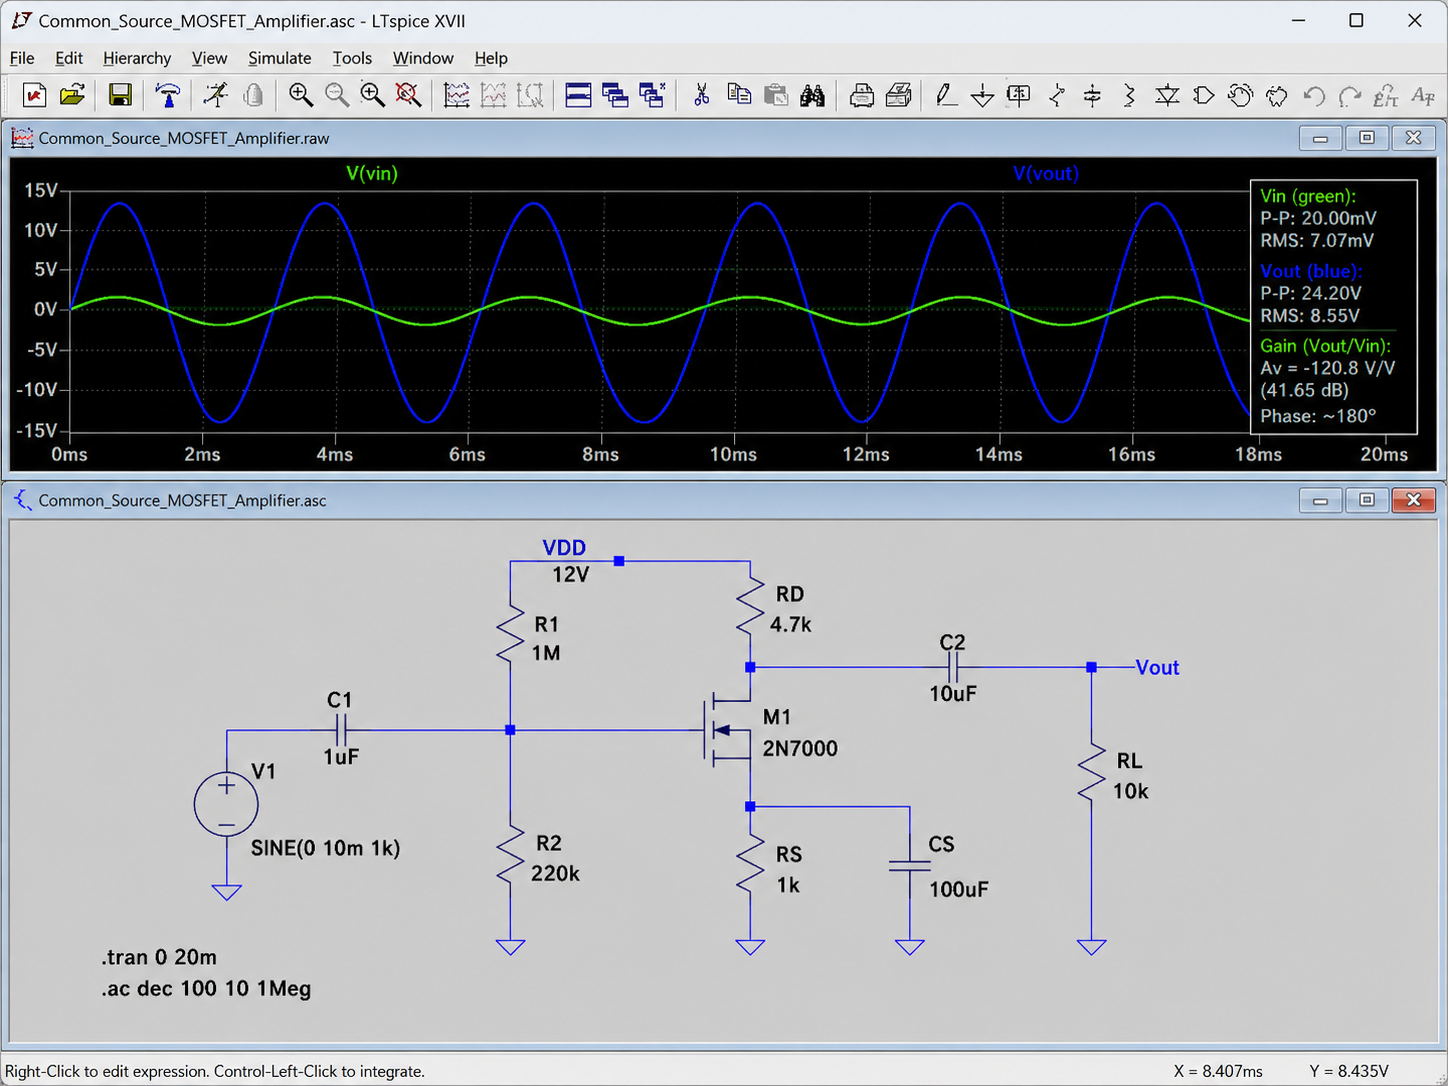This screenshot has height=1086, width=1448.
Task: Click the green V(vin) trace label
Action: (372, 173)
